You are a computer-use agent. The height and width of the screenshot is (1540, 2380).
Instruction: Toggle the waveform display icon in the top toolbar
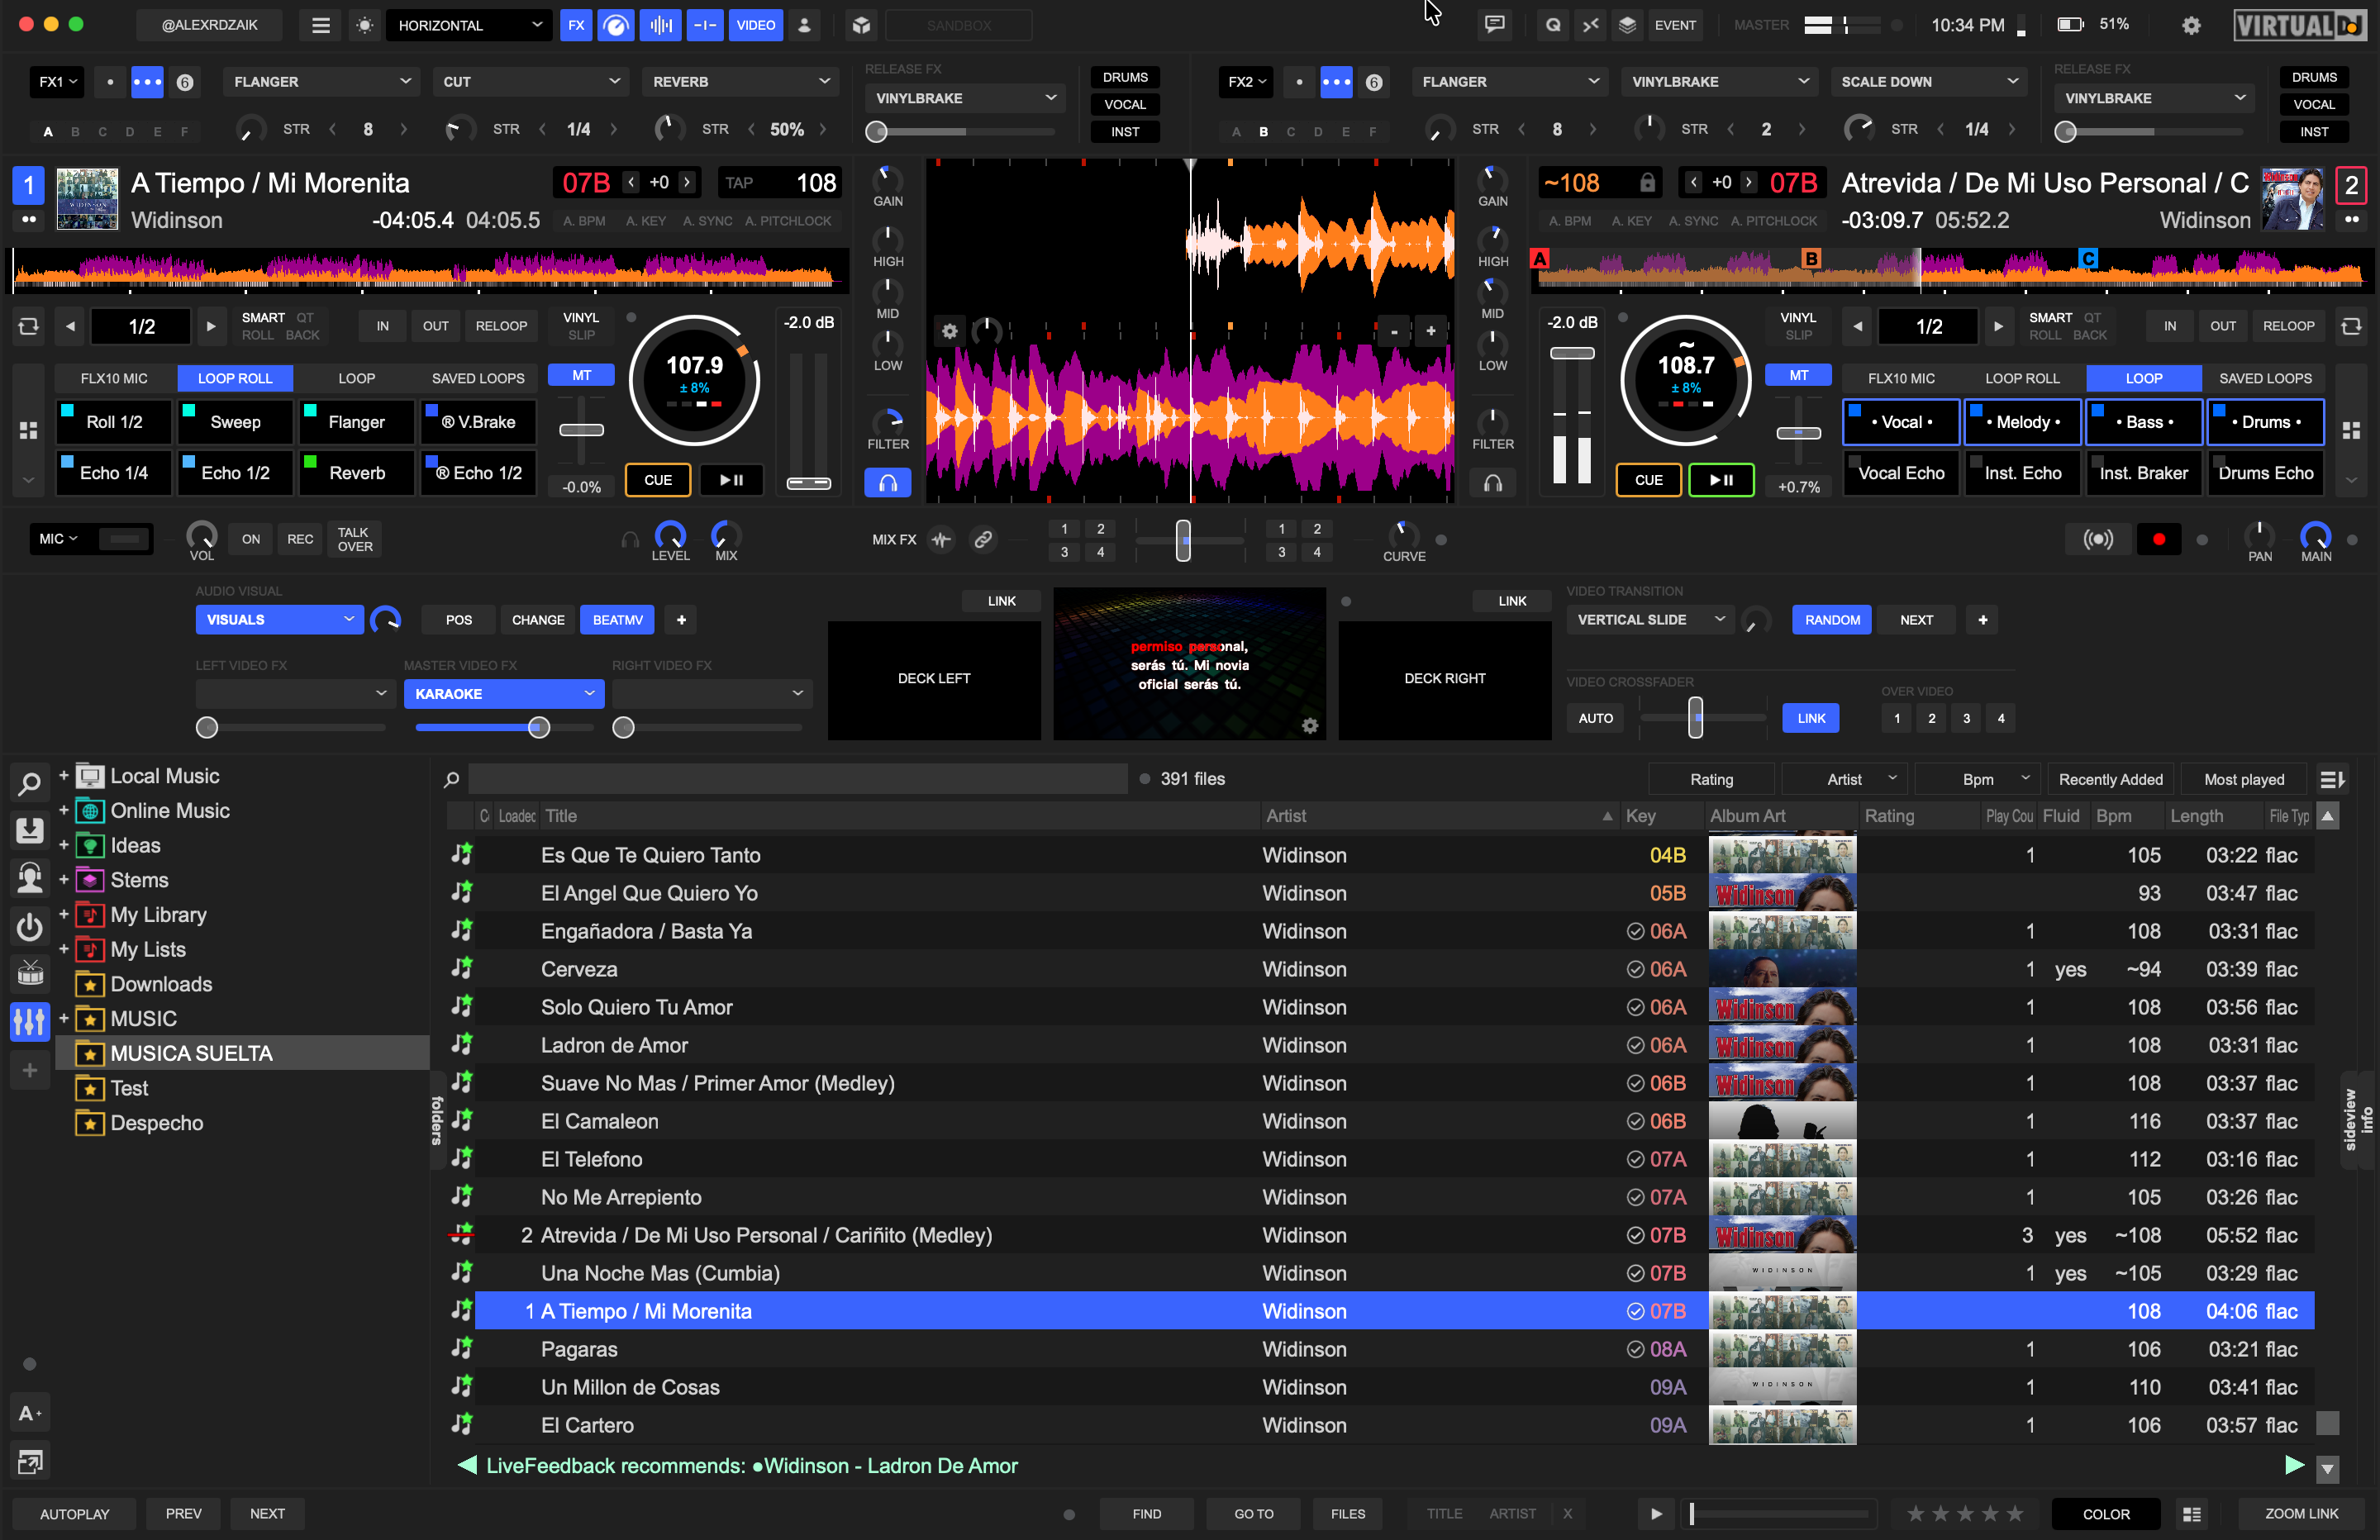tap(660, 25)
